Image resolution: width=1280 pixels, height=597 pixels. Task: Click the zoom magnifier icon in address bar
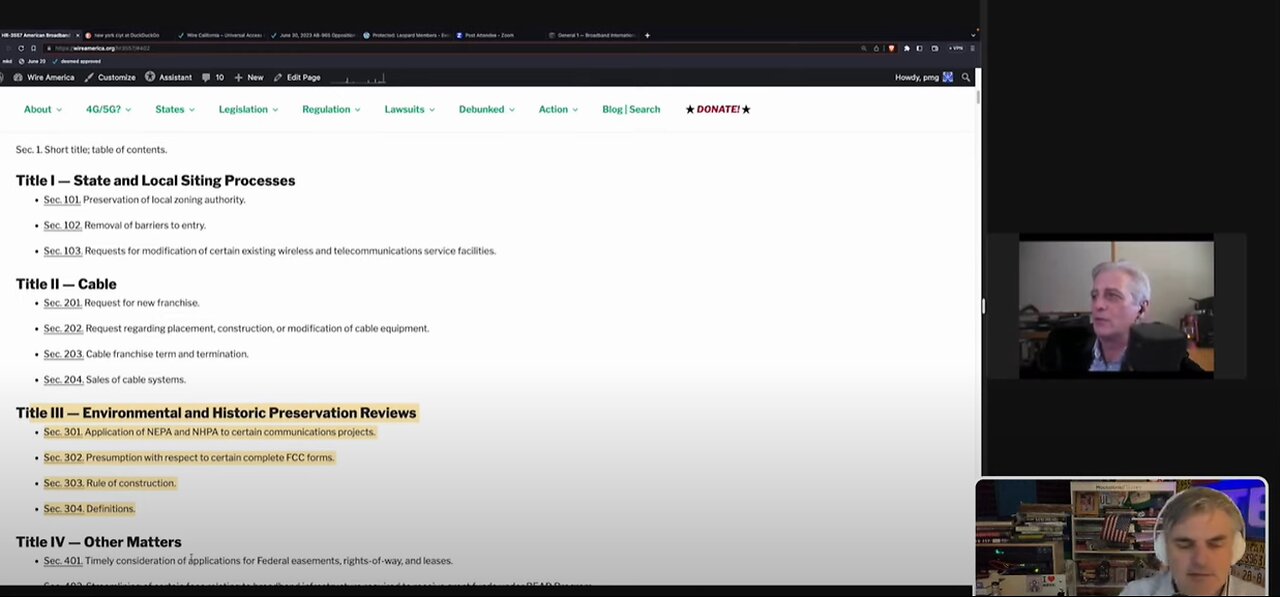tap(864, 48)
